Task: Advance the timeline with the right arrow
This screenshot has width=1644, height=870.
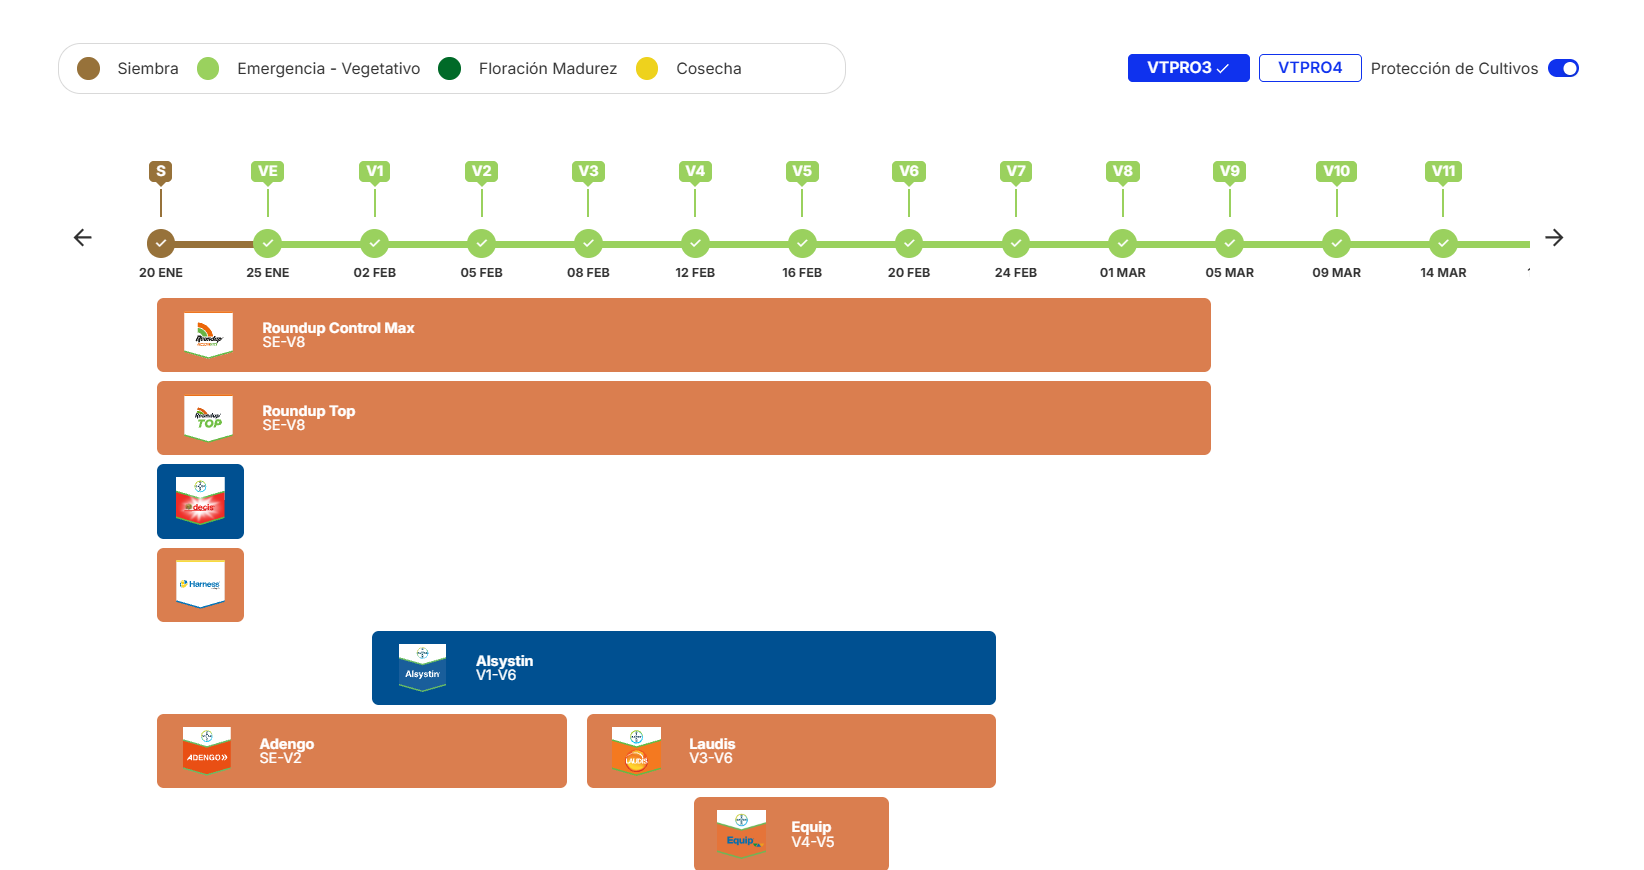Action: 1554,237
